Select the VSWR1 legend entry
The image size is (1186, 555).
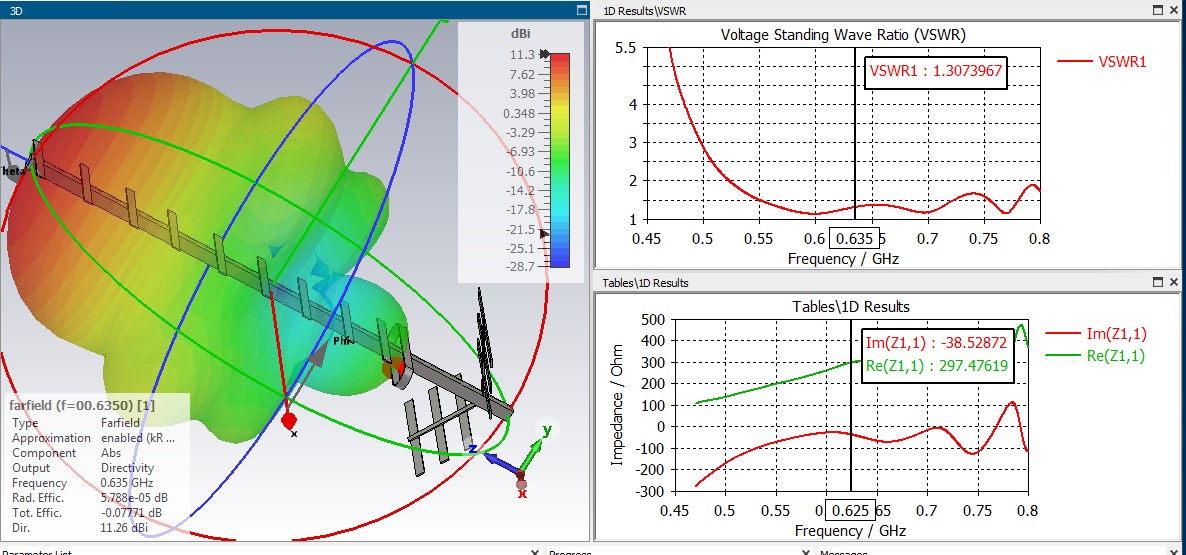click(x=1096, y=62)
